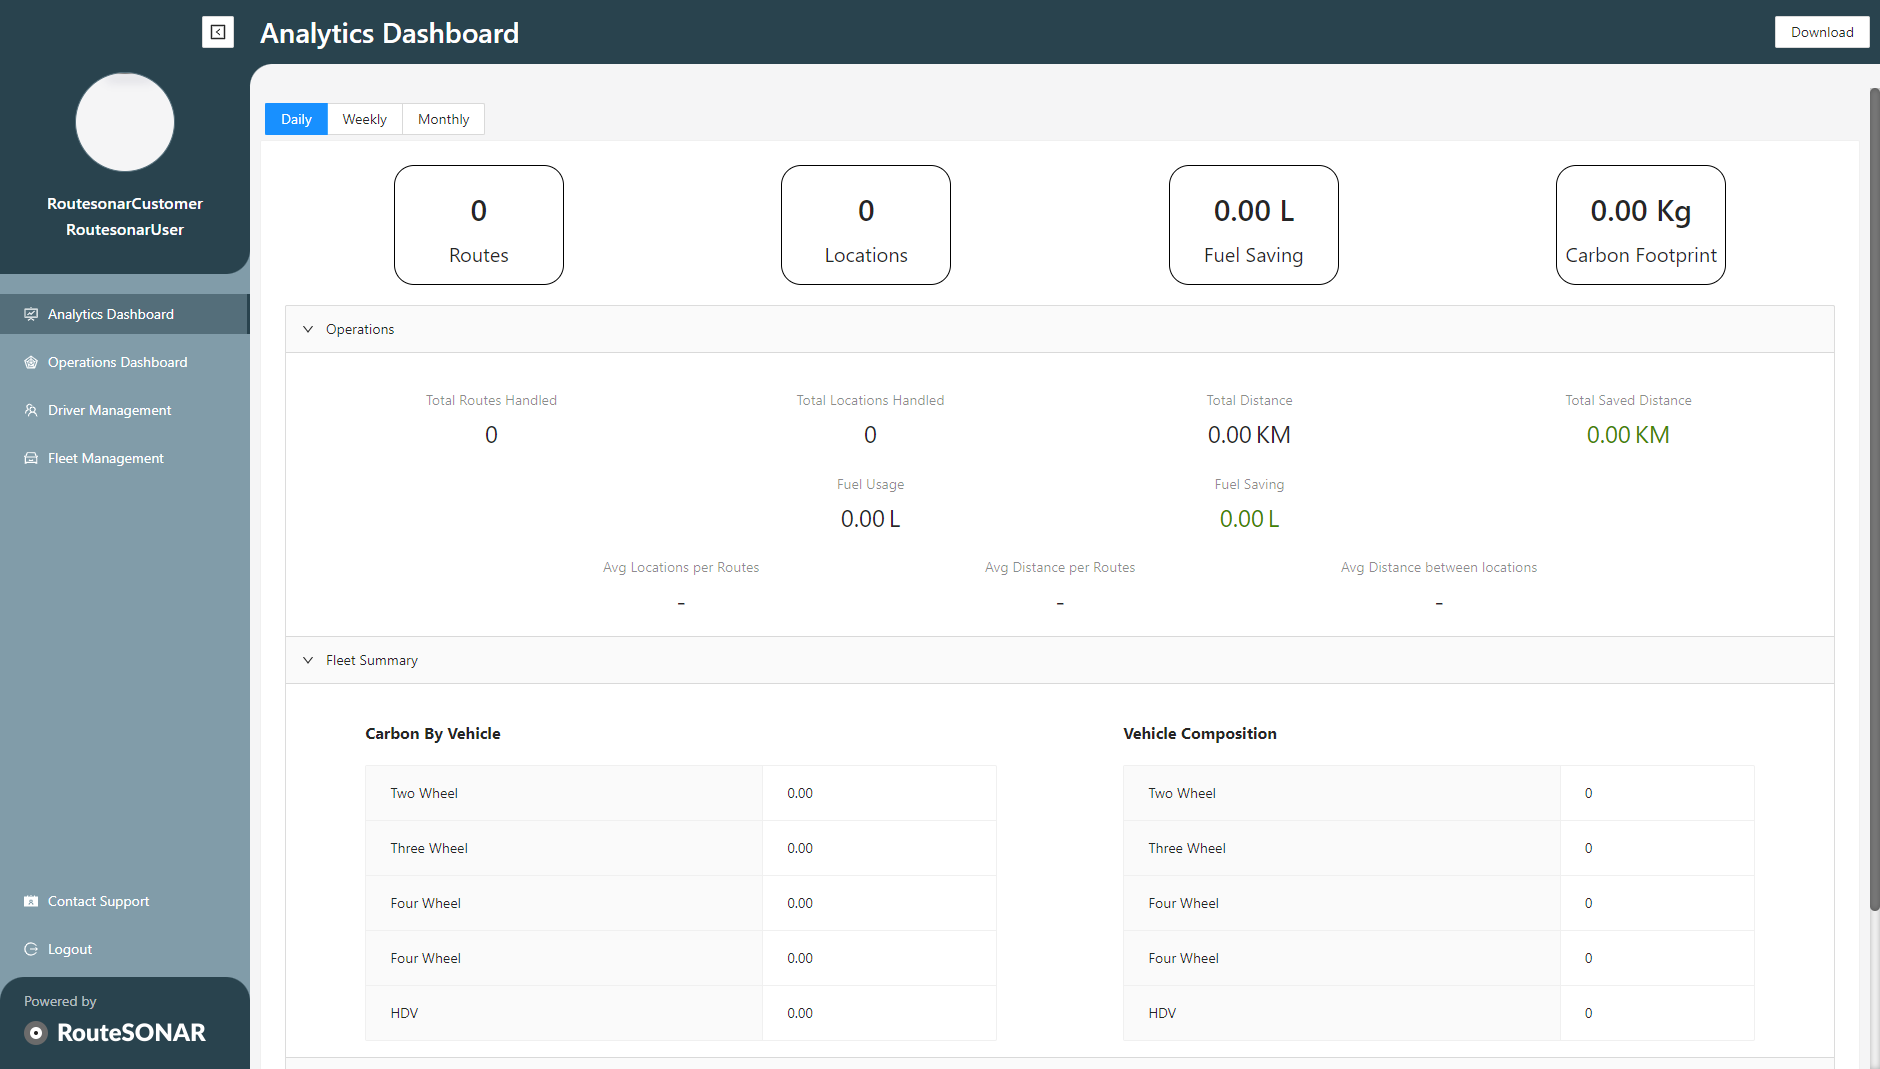The width and height of the screenshot is (1880, 1069).
Task: Click Total Routes Handled label
Action: (491, 400)
